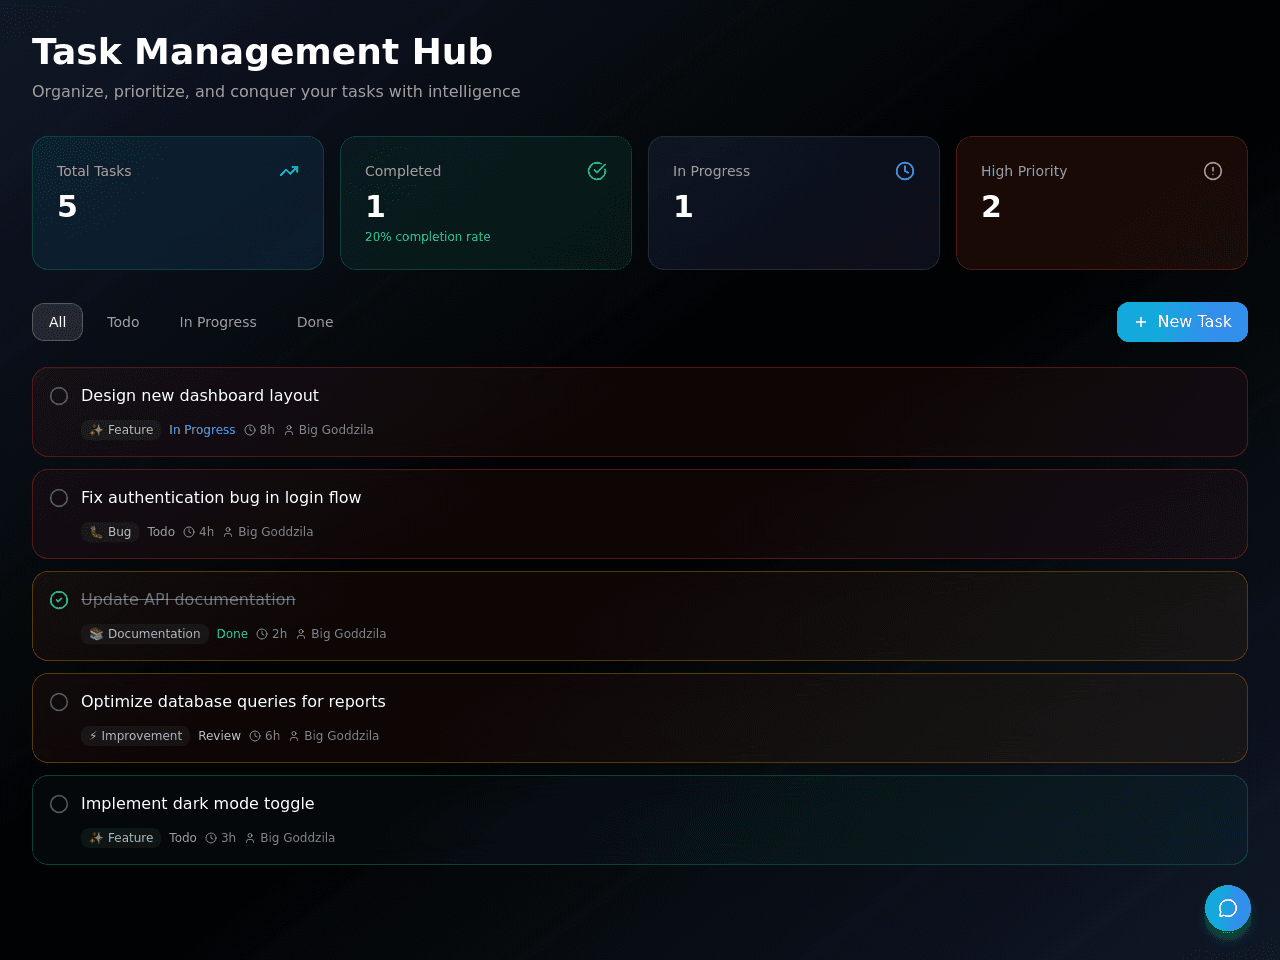Click Big Goddzila assignee on Documentation task

click(x=349, y=634)
